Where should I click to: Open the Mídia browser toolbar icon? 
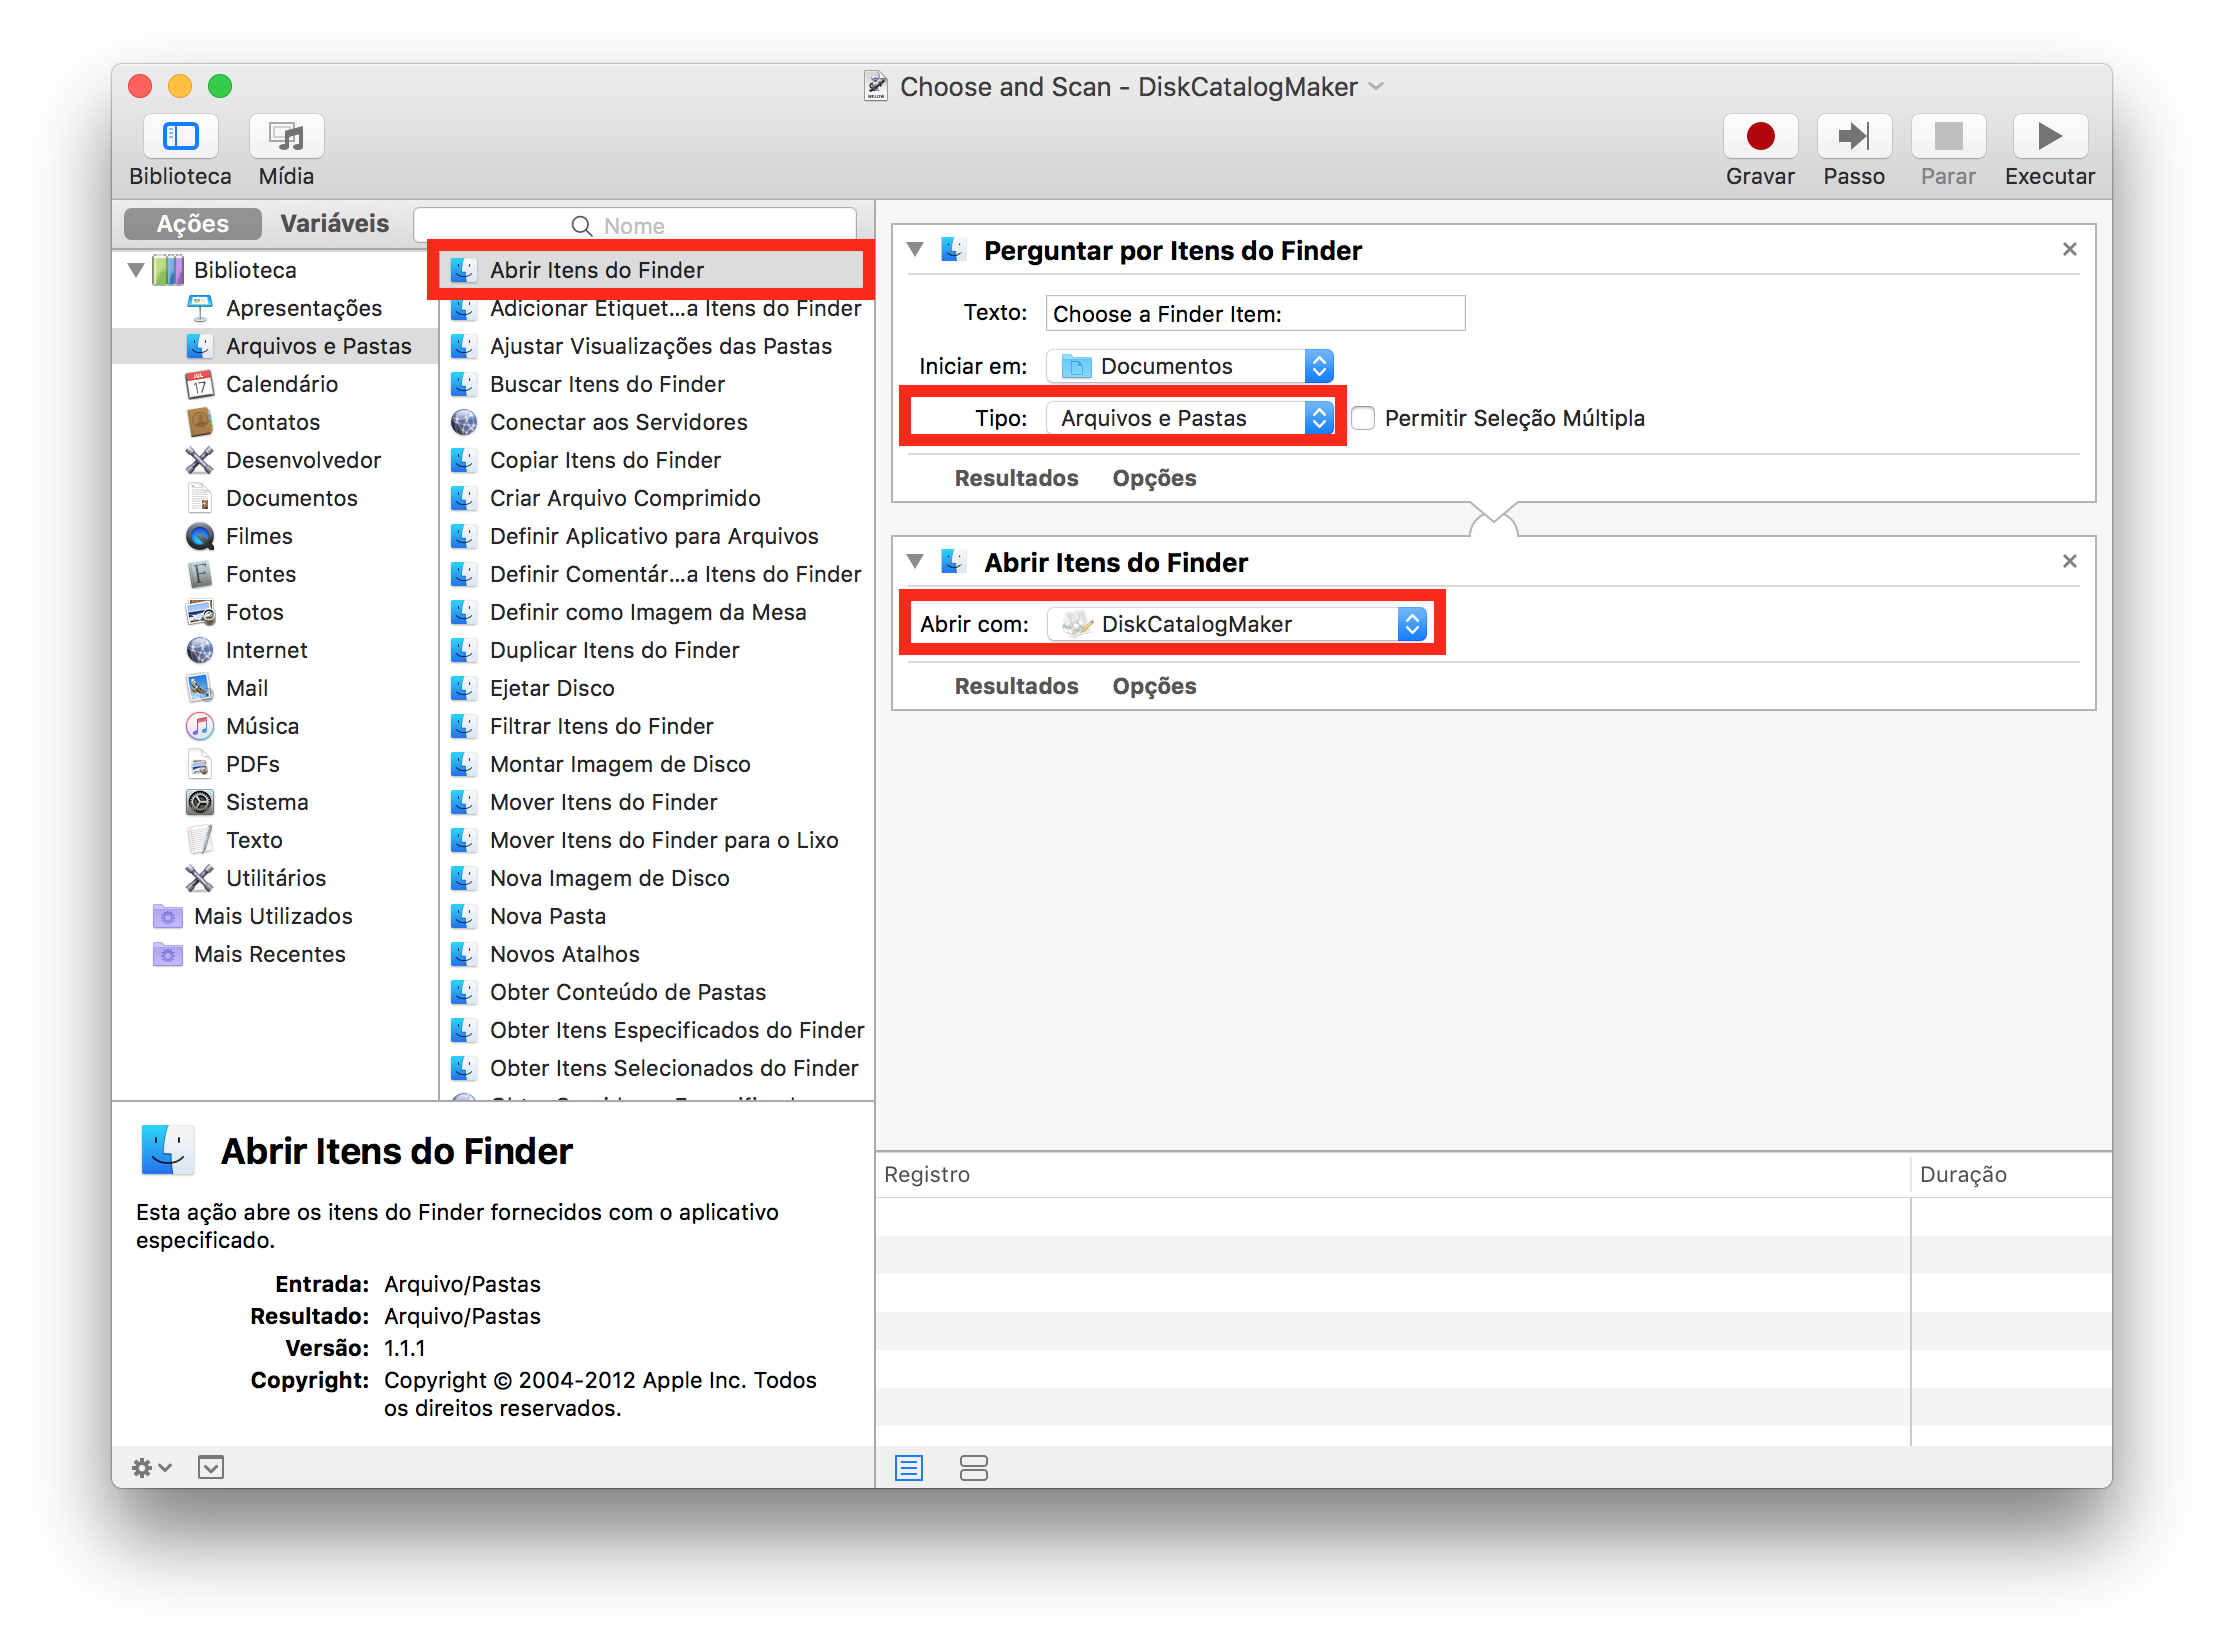[x=286, y=136]
